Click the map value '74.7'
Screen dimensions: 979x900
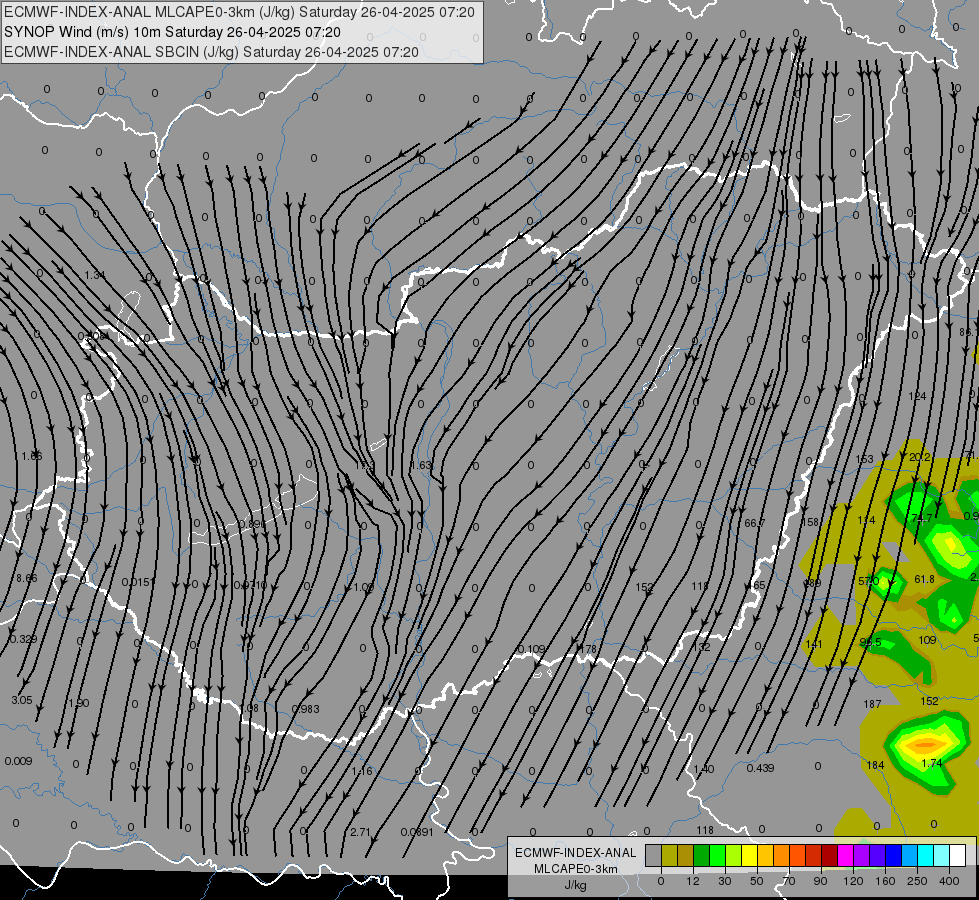922,518
